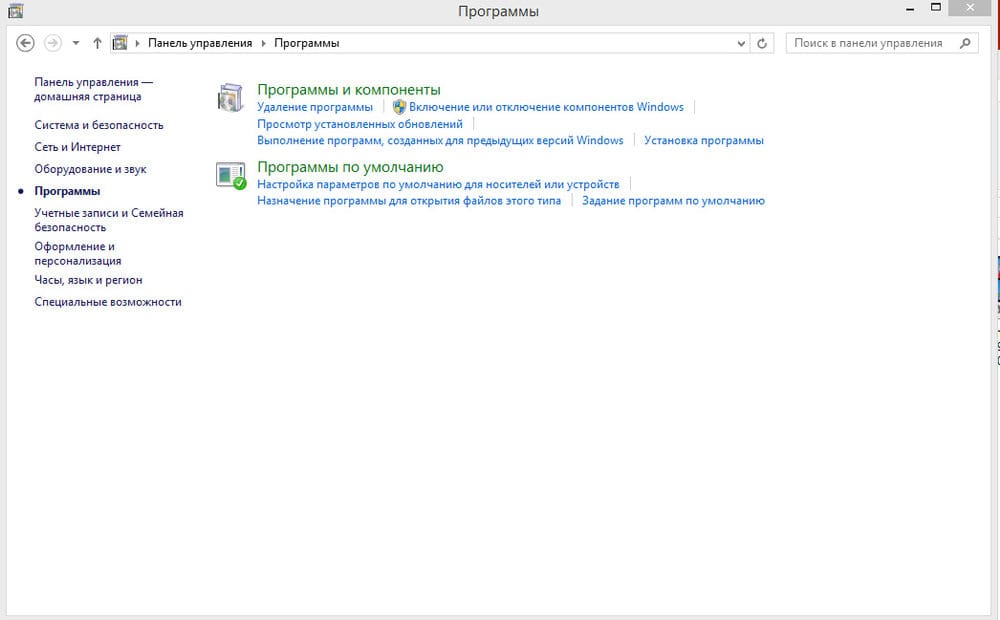Open Система и безопасность in sidebar

click(x=98, y=125)
